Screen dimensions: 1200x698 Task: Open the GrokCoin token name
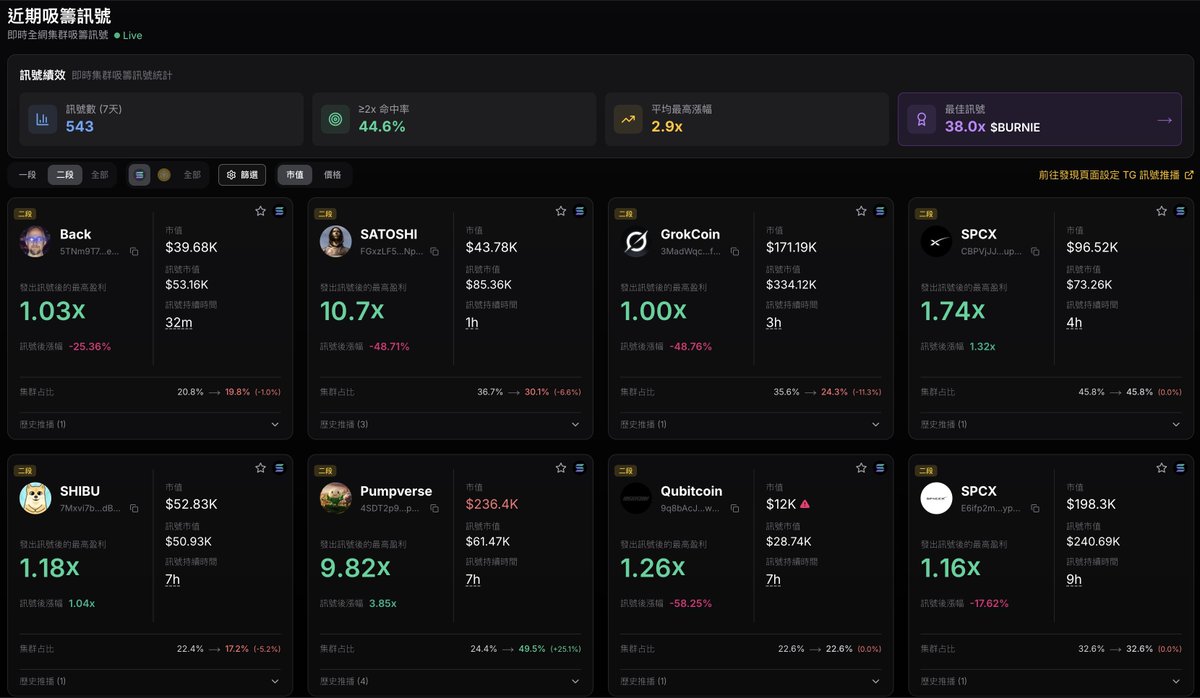pos(690,234)
